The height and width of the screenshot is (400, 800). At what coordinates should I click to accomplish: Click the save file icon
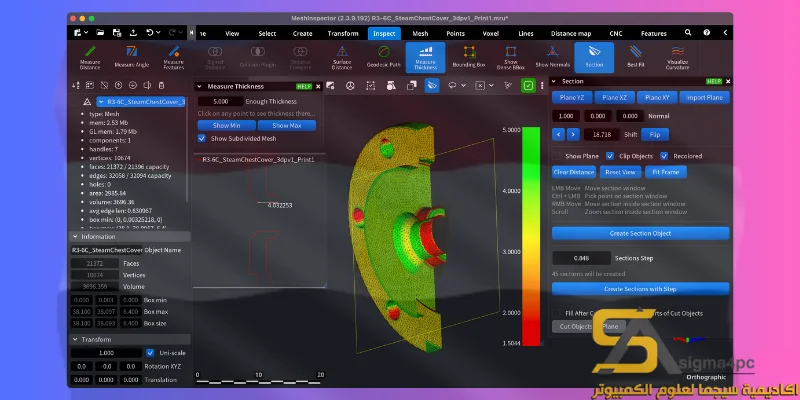pos(117,33)
